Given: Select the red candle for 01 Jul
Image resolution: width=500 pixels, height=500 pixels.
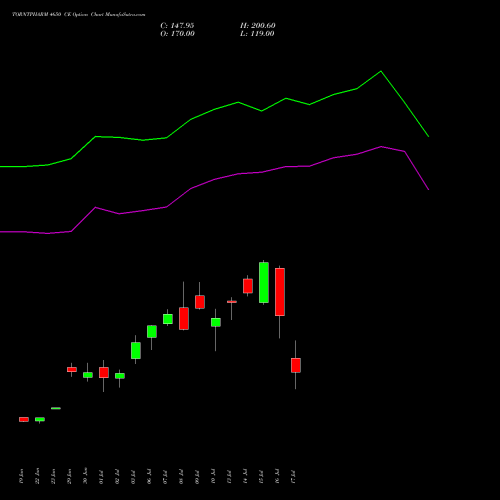Looking at the screenshot, I should (x=104, y=372).
